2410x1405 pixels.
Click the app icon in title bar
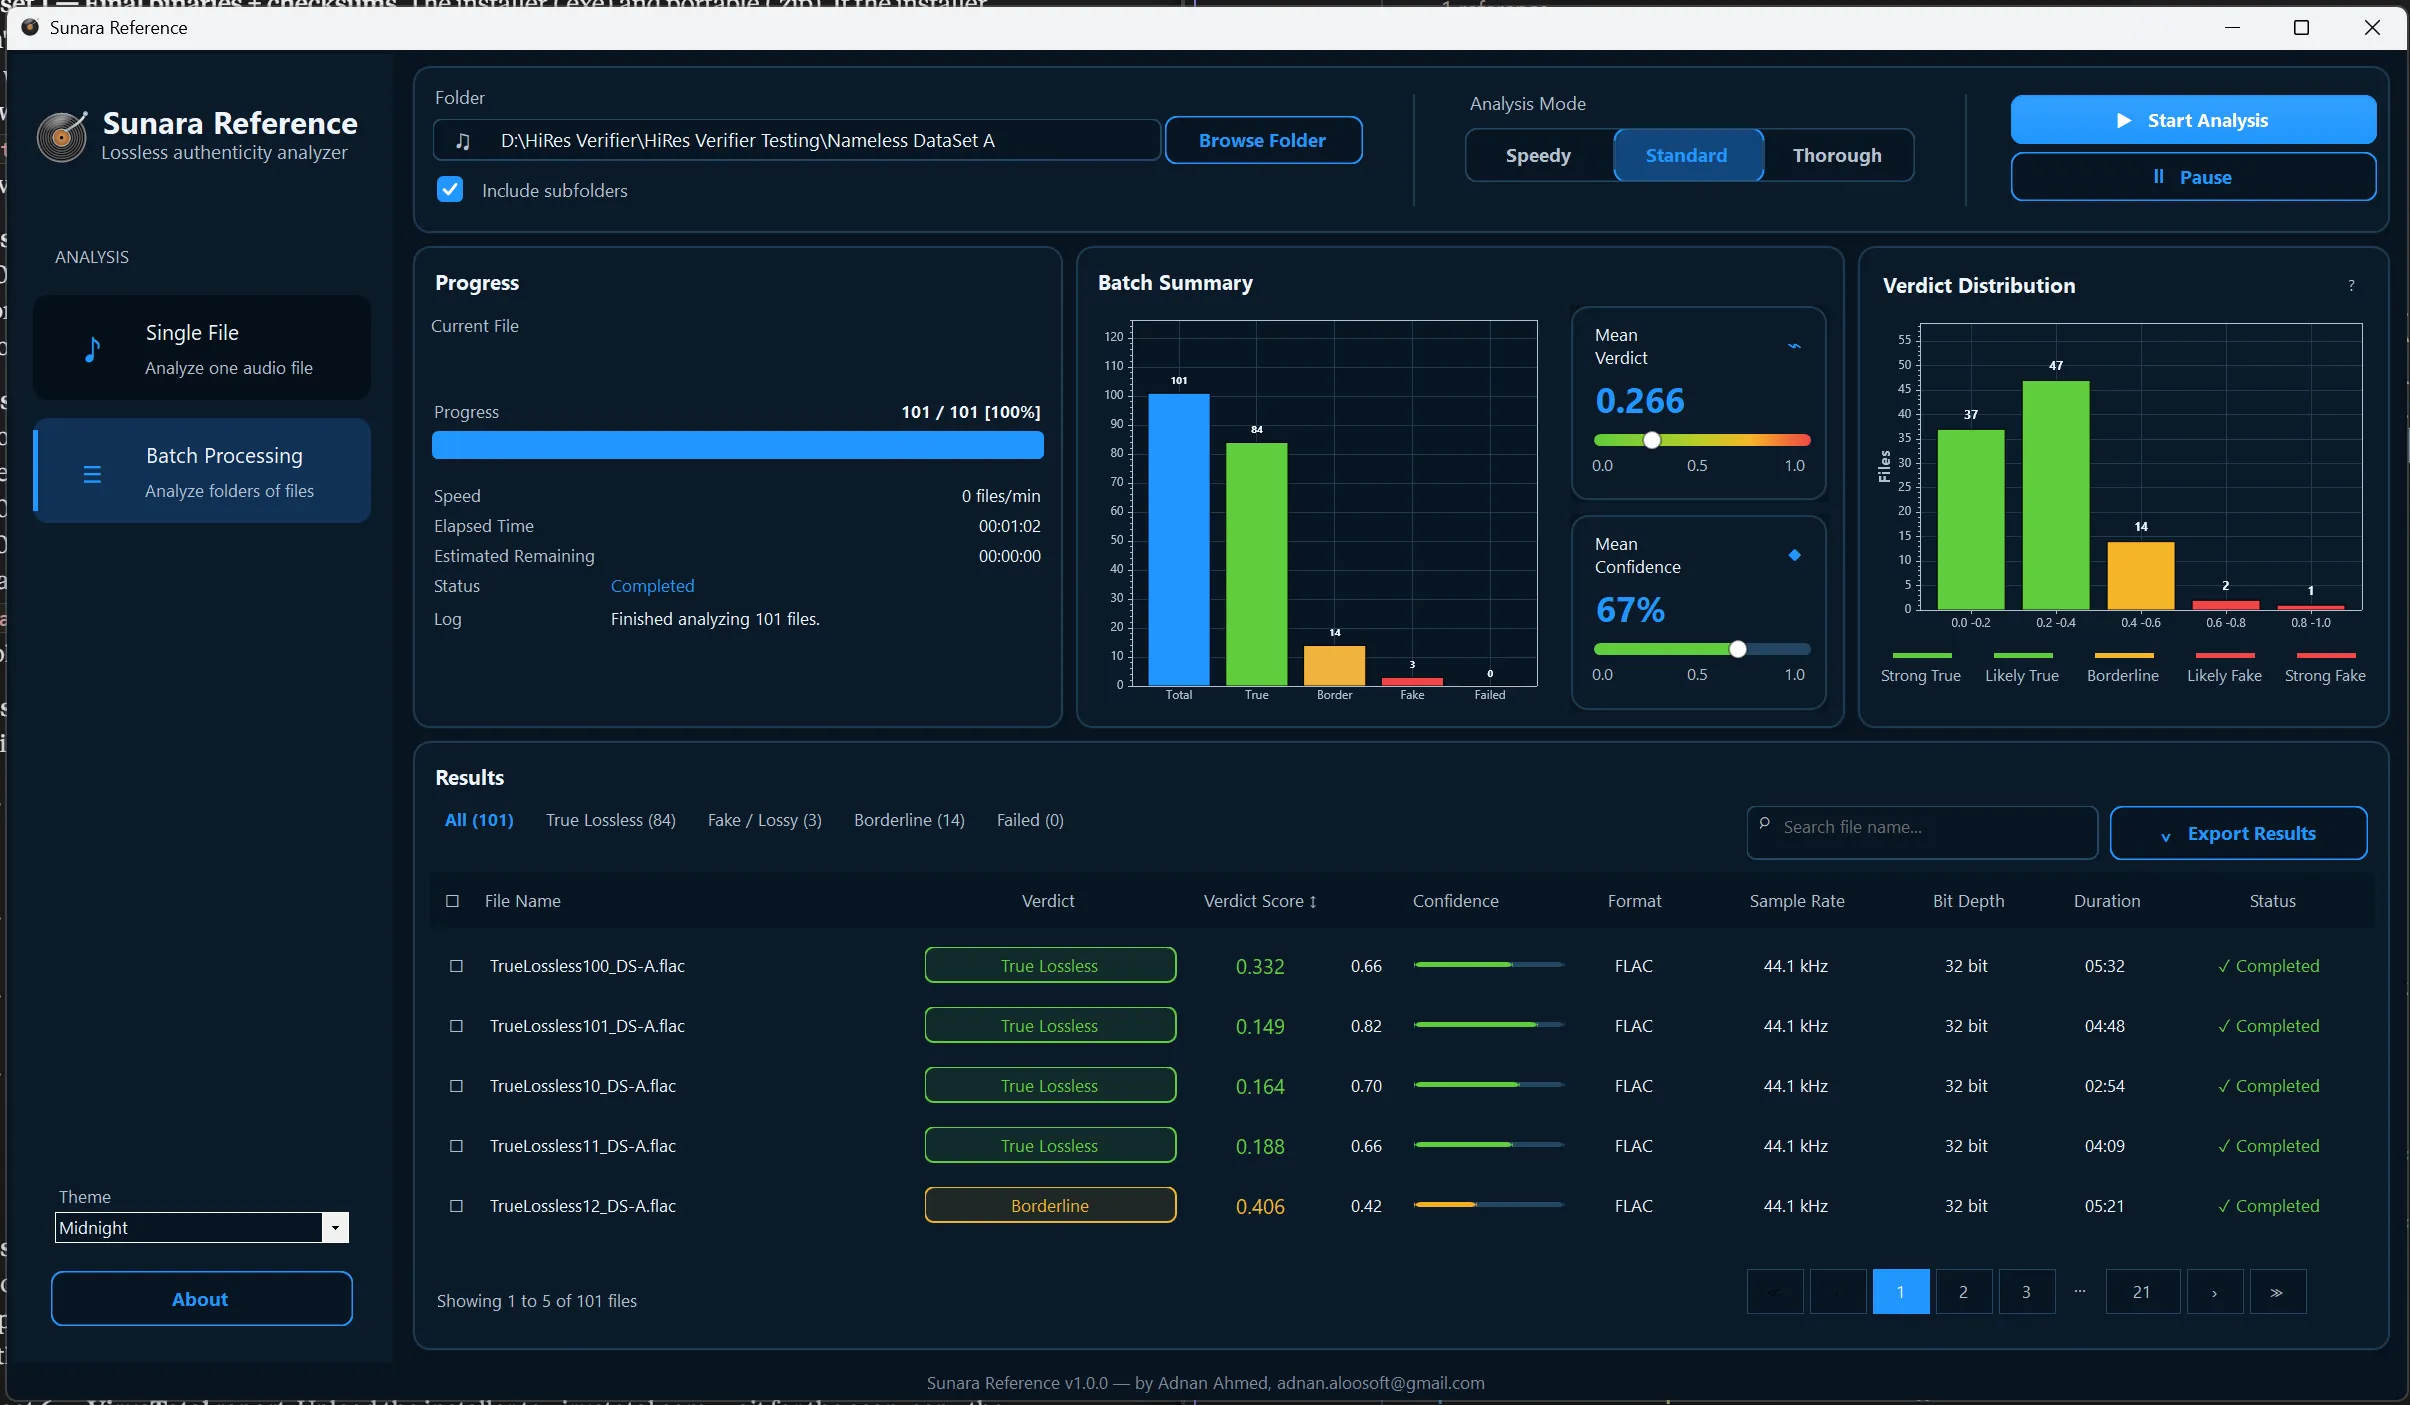tap(30, 27)
